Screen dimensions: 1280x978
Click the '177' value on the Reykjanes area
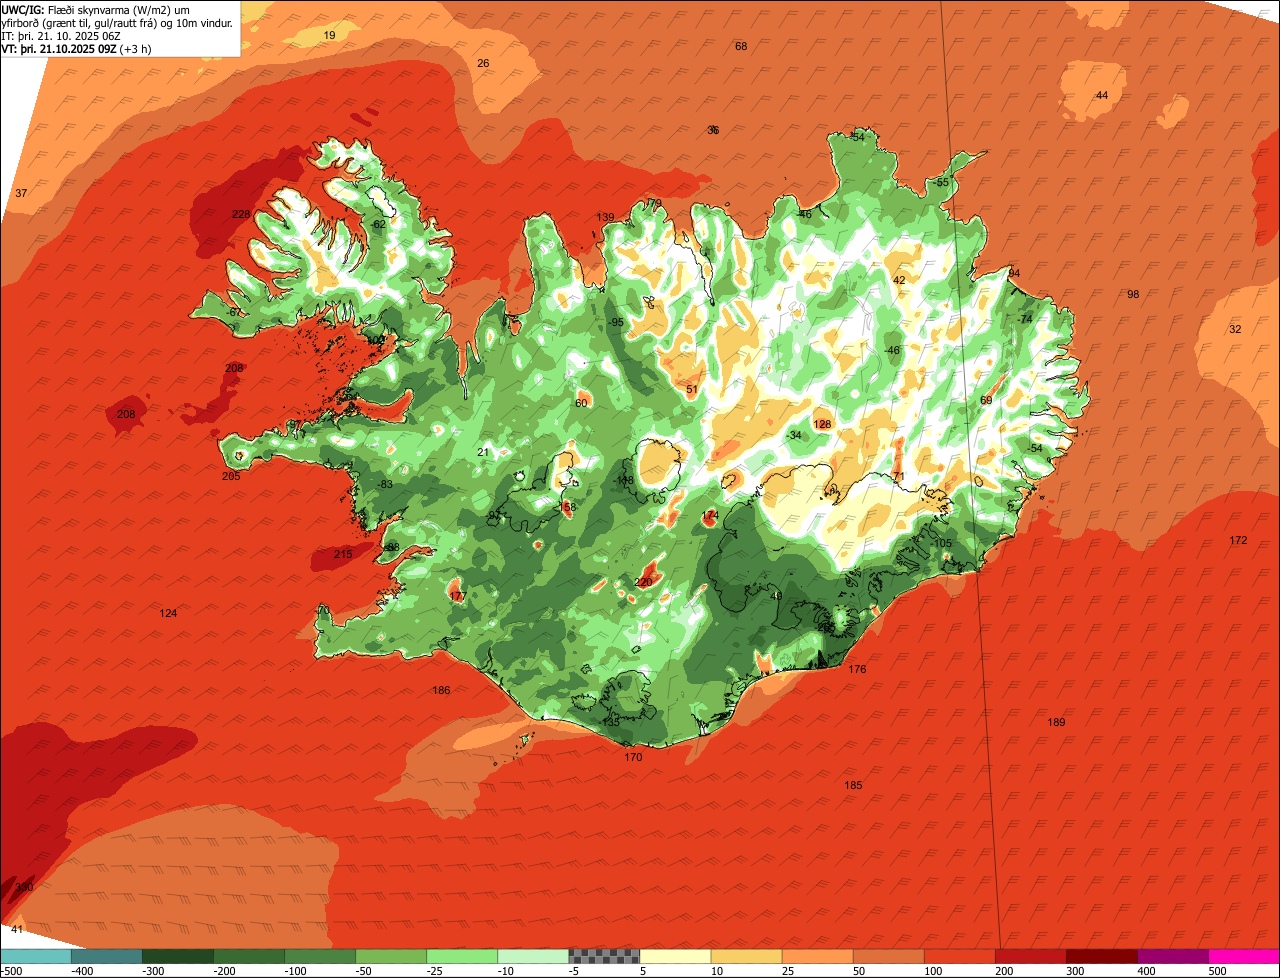coord(458,597)
